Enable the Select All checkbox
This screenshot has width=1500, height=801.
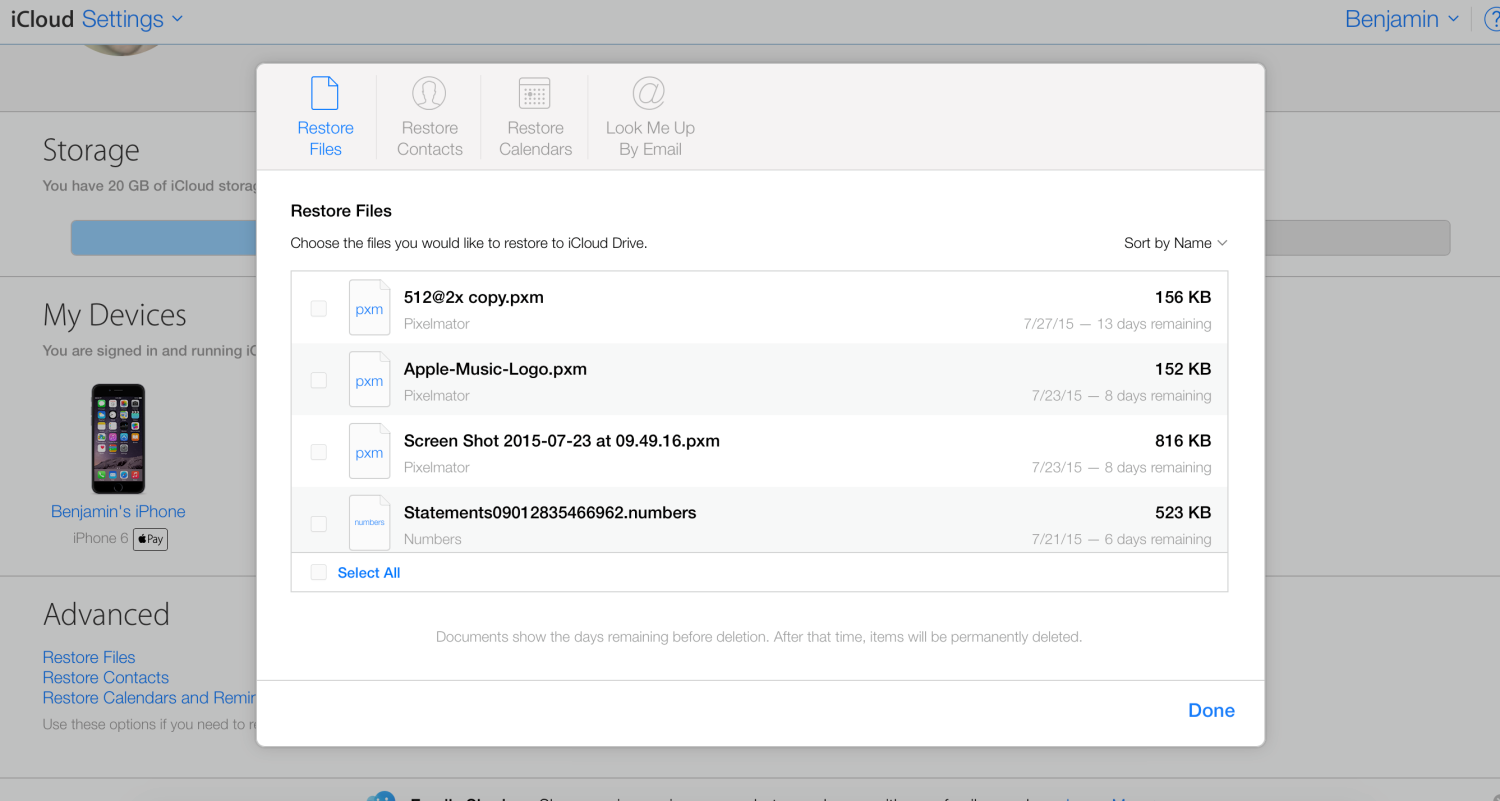coord(318,571)
